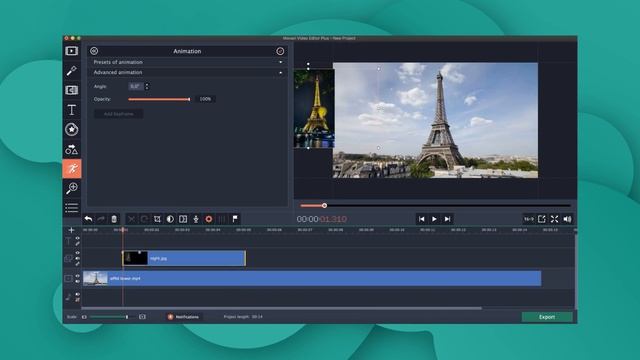Click the Undo arrow
Screen dimensions: 640x360
88,219
